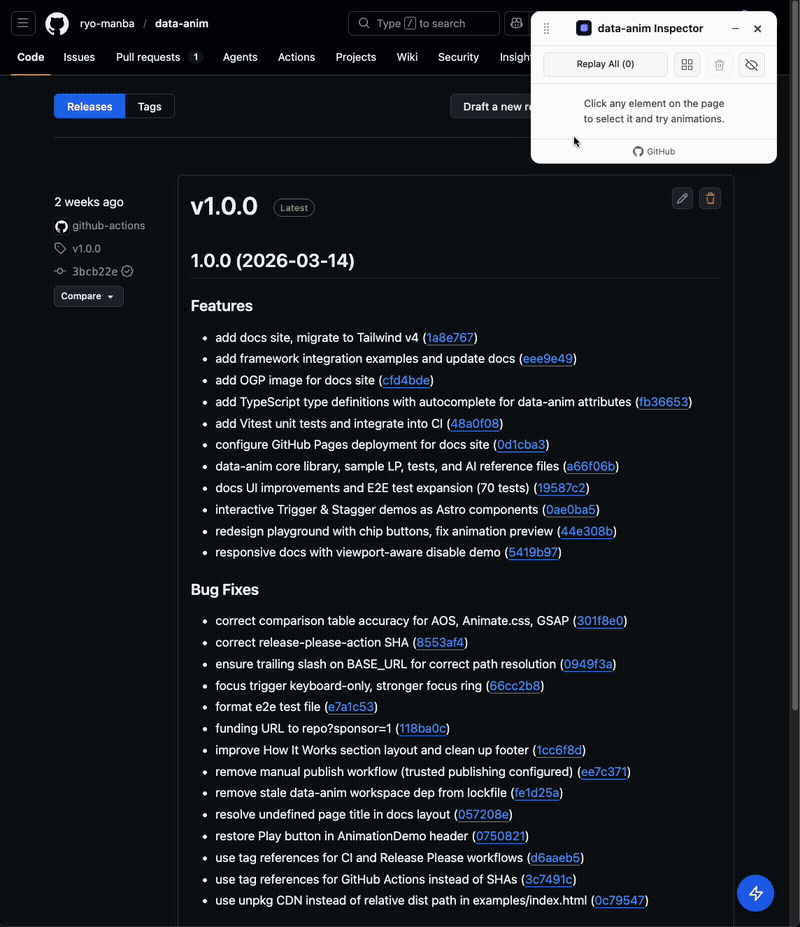The height and width of the screenshot is (927, 800).
Task: Open the Compare dropdown
Action: (88, 296)
